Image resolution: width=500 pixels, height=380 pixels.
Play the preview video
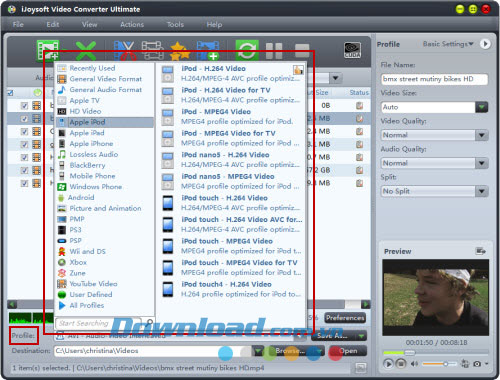click(x=388, y=363)
